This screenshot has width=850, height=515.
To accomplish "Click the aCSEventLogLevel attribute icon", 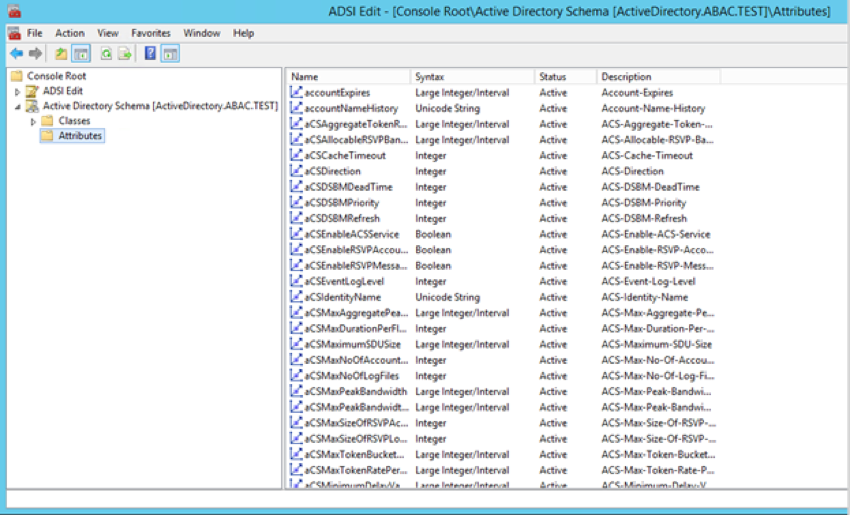I will [297, 281].
